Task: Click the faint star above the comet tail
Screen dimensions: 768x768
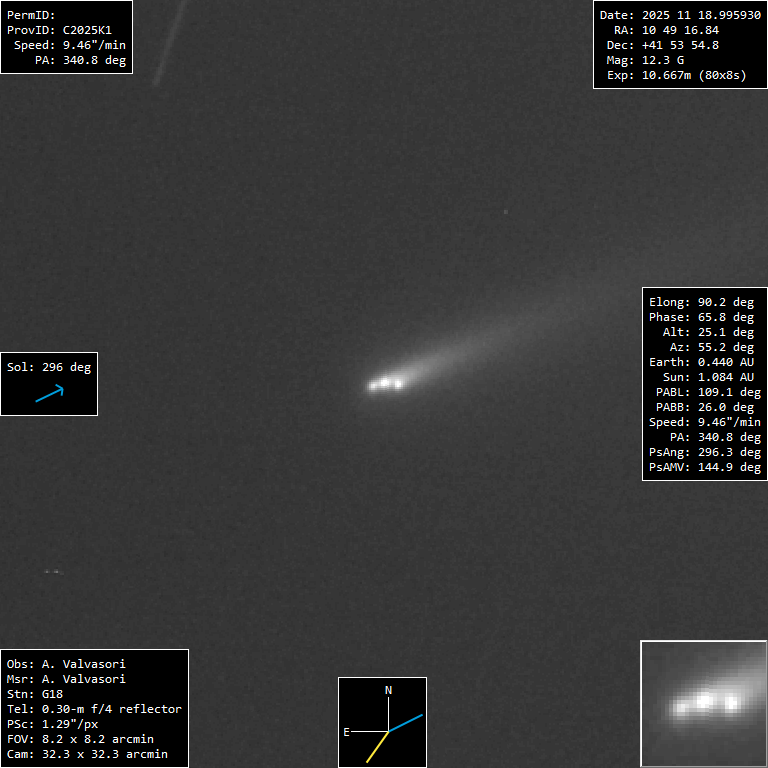Action: (x=506, y=211)
